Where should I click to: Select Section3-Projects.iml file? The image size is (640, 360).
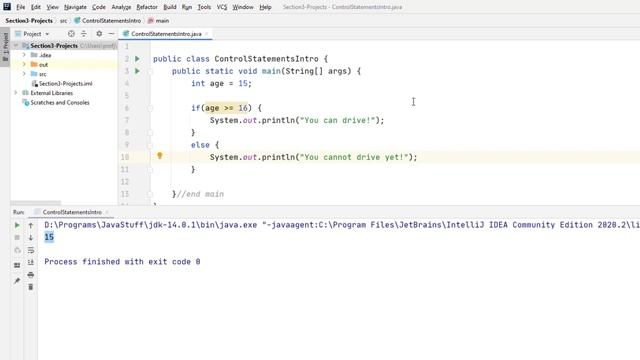pyautogui.click(x=62, y=84)
